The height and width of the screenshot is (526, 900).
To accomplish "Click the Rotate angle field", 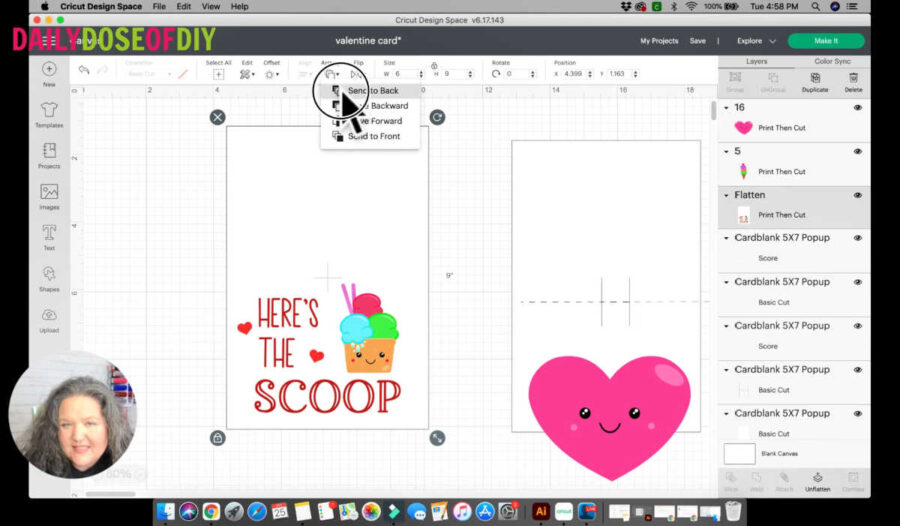I will coord(517,74).
